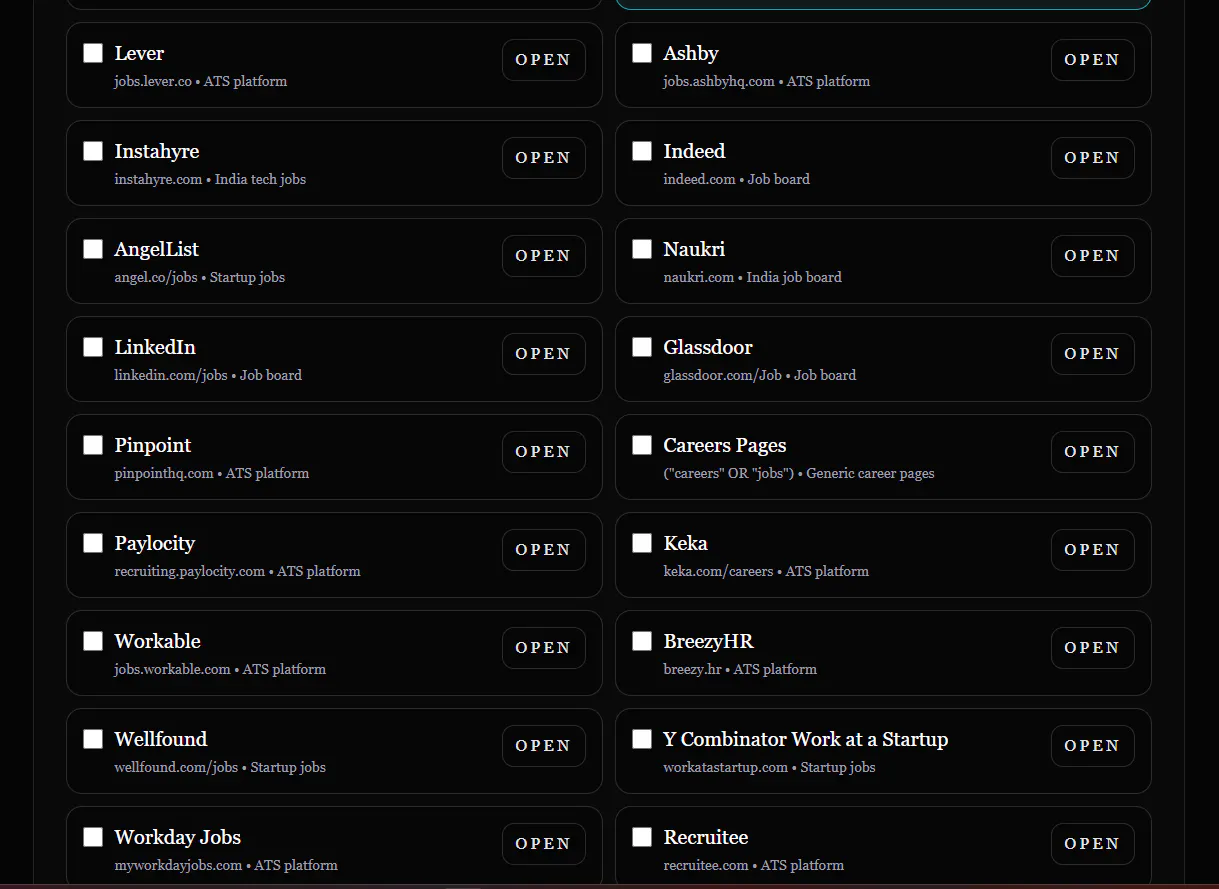Tick the Recruitee checkbox
The width and height of the screenshot is (1219, 889).
pos(642,837)
